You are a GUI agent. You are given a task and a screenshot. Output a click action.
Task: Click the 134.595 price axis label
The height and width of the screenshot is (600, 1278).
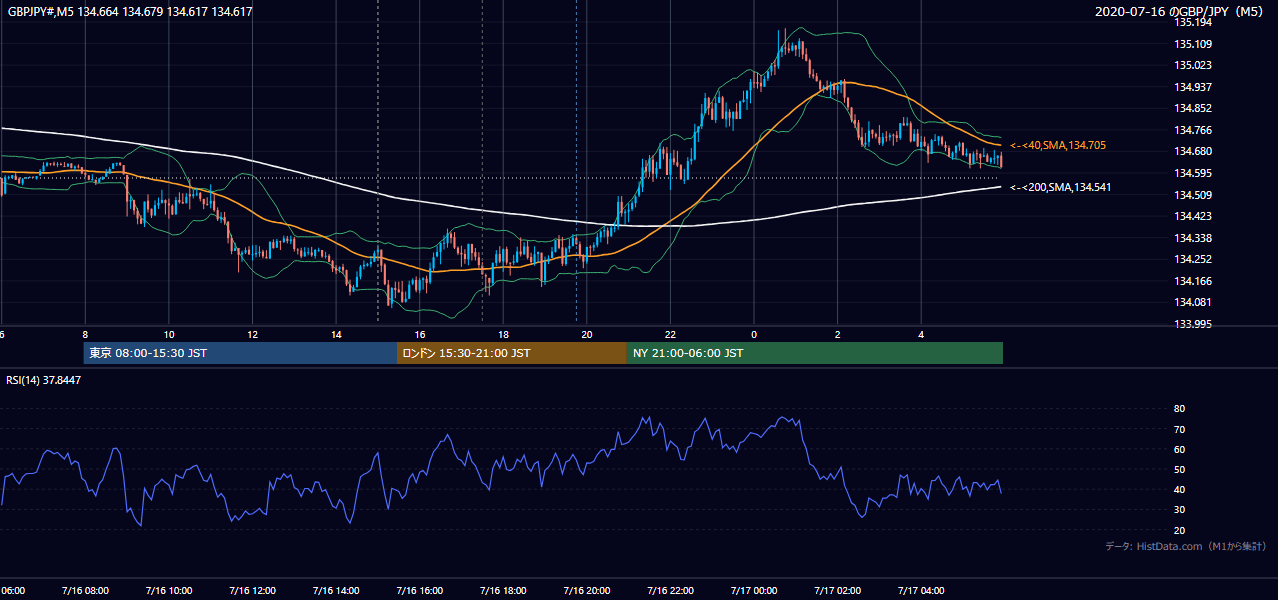(1193, 173)
